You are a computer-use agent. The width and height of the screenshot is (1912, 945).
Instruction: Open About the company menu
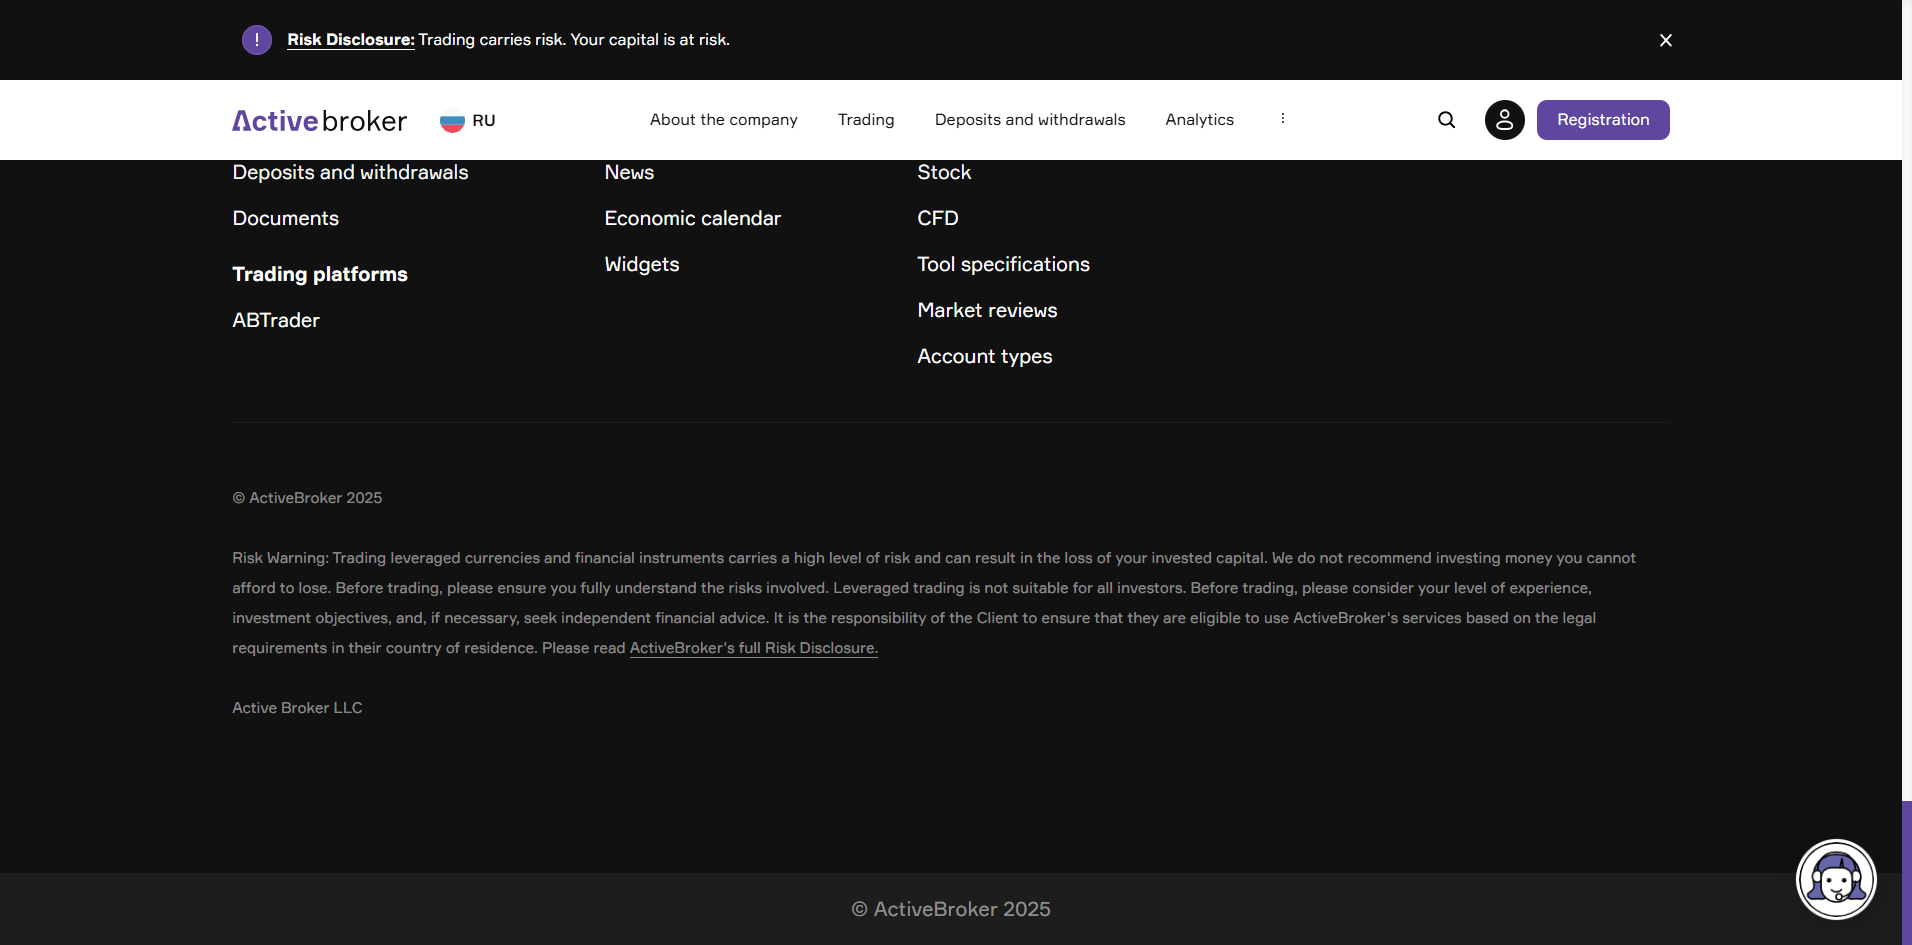pos(723,120)
